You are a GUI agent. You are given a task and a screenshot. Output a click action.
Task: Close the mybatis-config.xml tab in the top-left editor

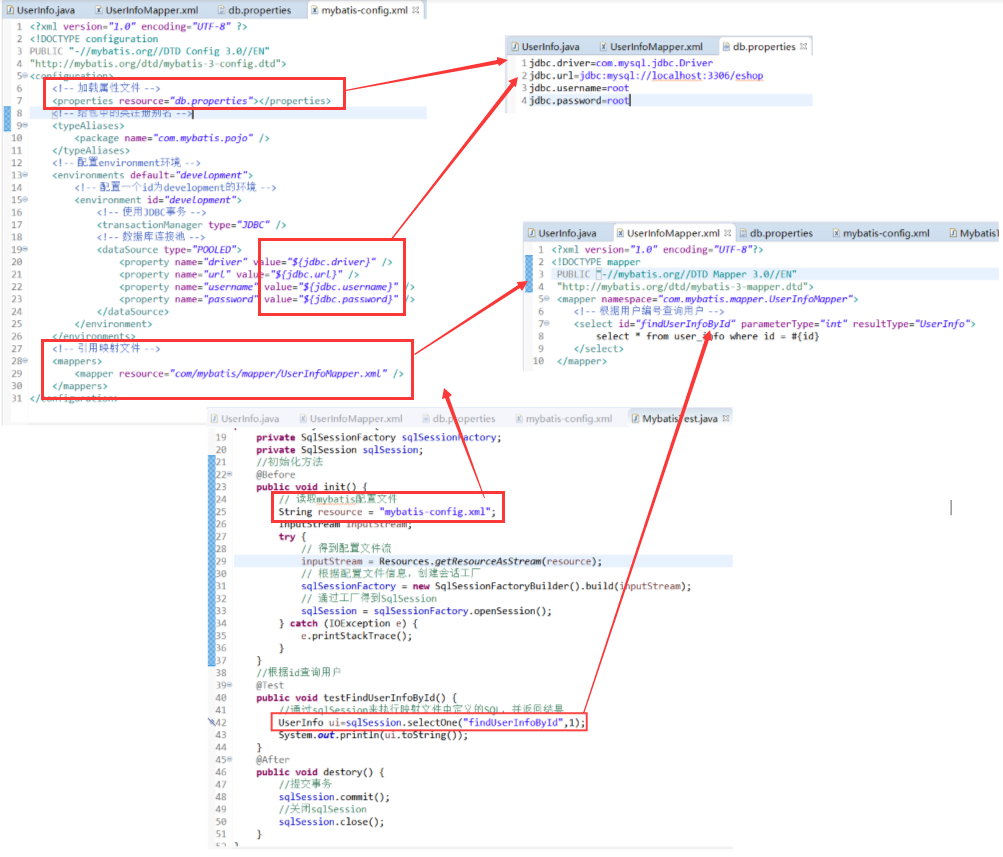(416, 10)
